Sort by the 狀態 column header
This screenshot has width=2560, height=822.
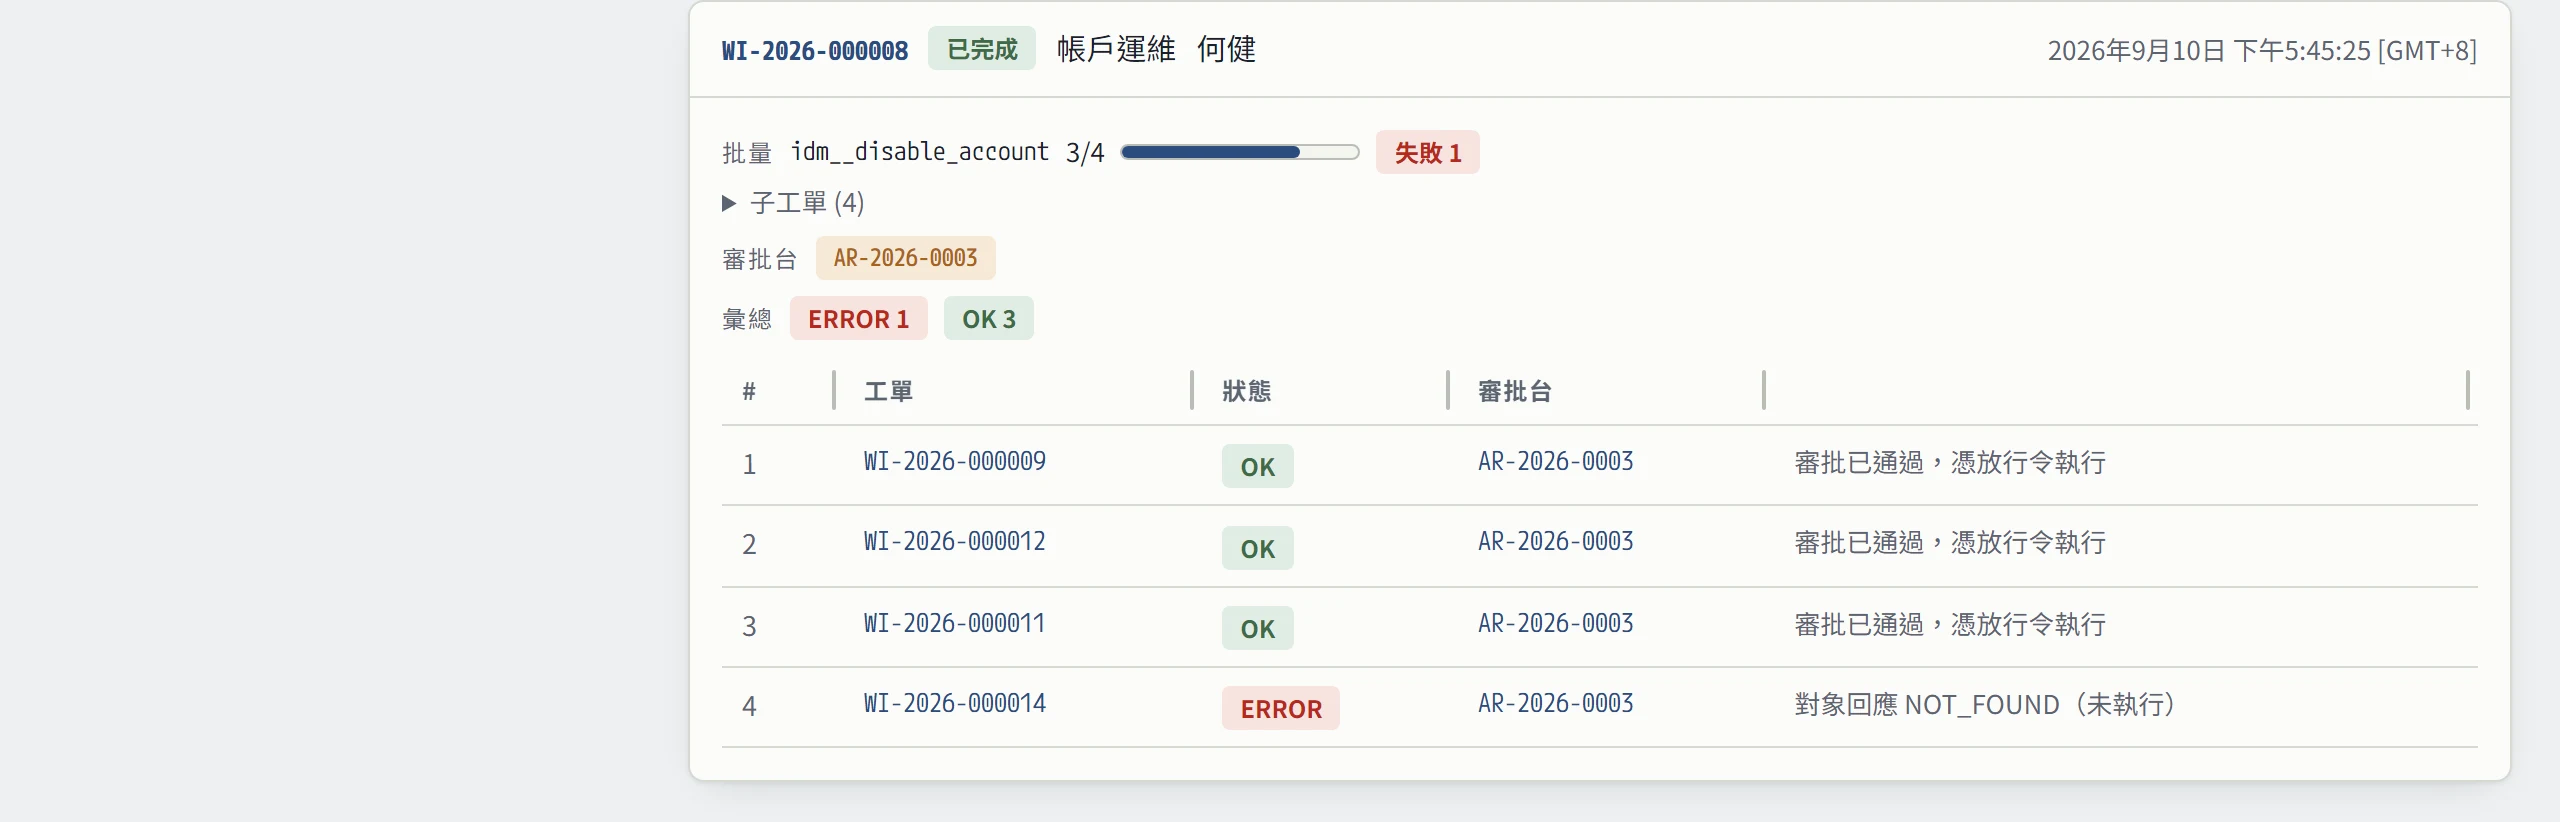(1246, 391)
